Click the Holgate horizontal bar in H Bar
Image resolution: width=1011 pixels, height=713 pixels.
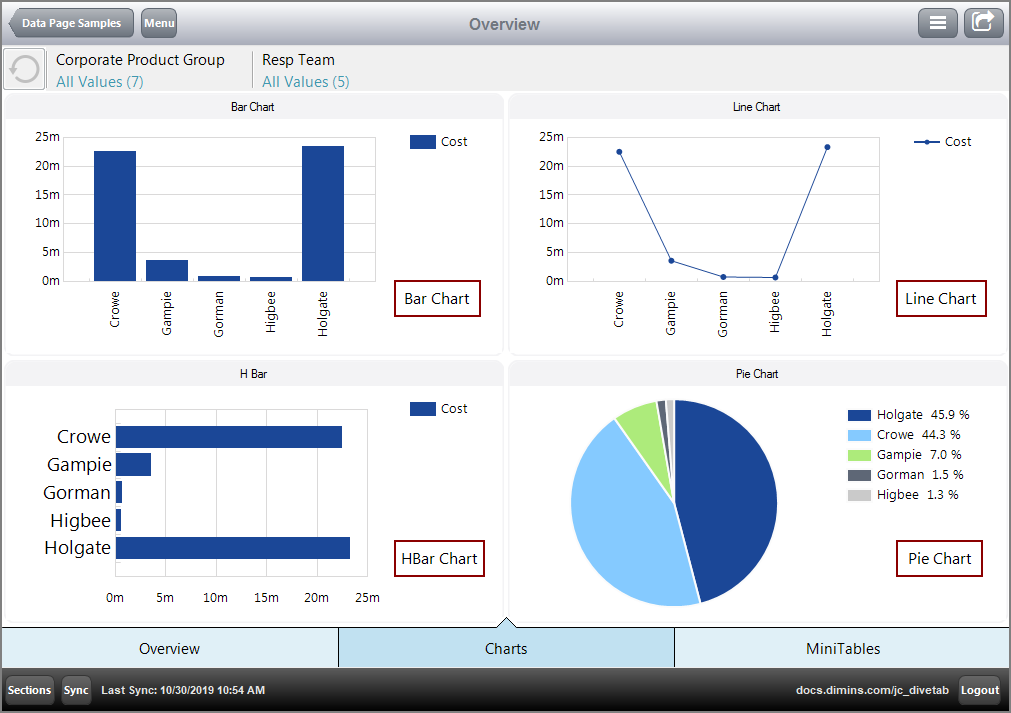click(x=233, y=548)
